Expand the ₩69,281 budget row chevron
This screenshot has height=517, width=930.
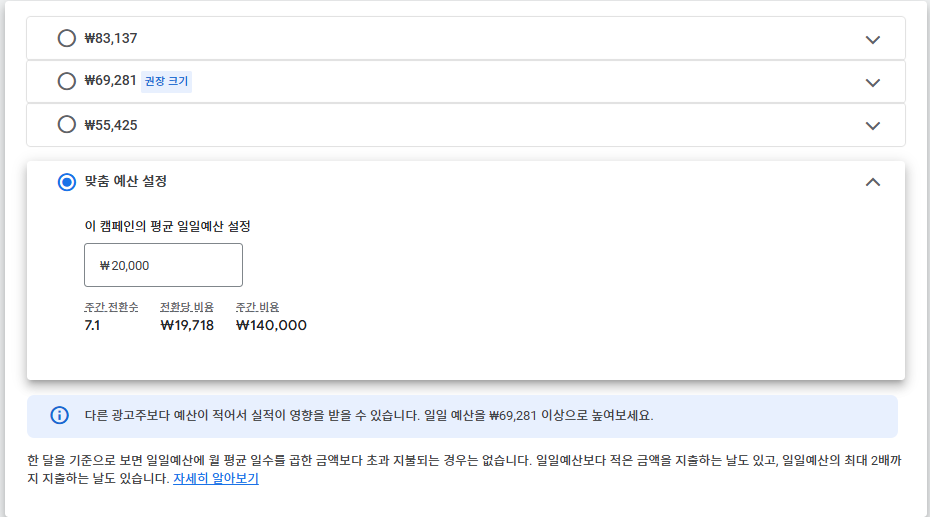[x=872, y=82]
